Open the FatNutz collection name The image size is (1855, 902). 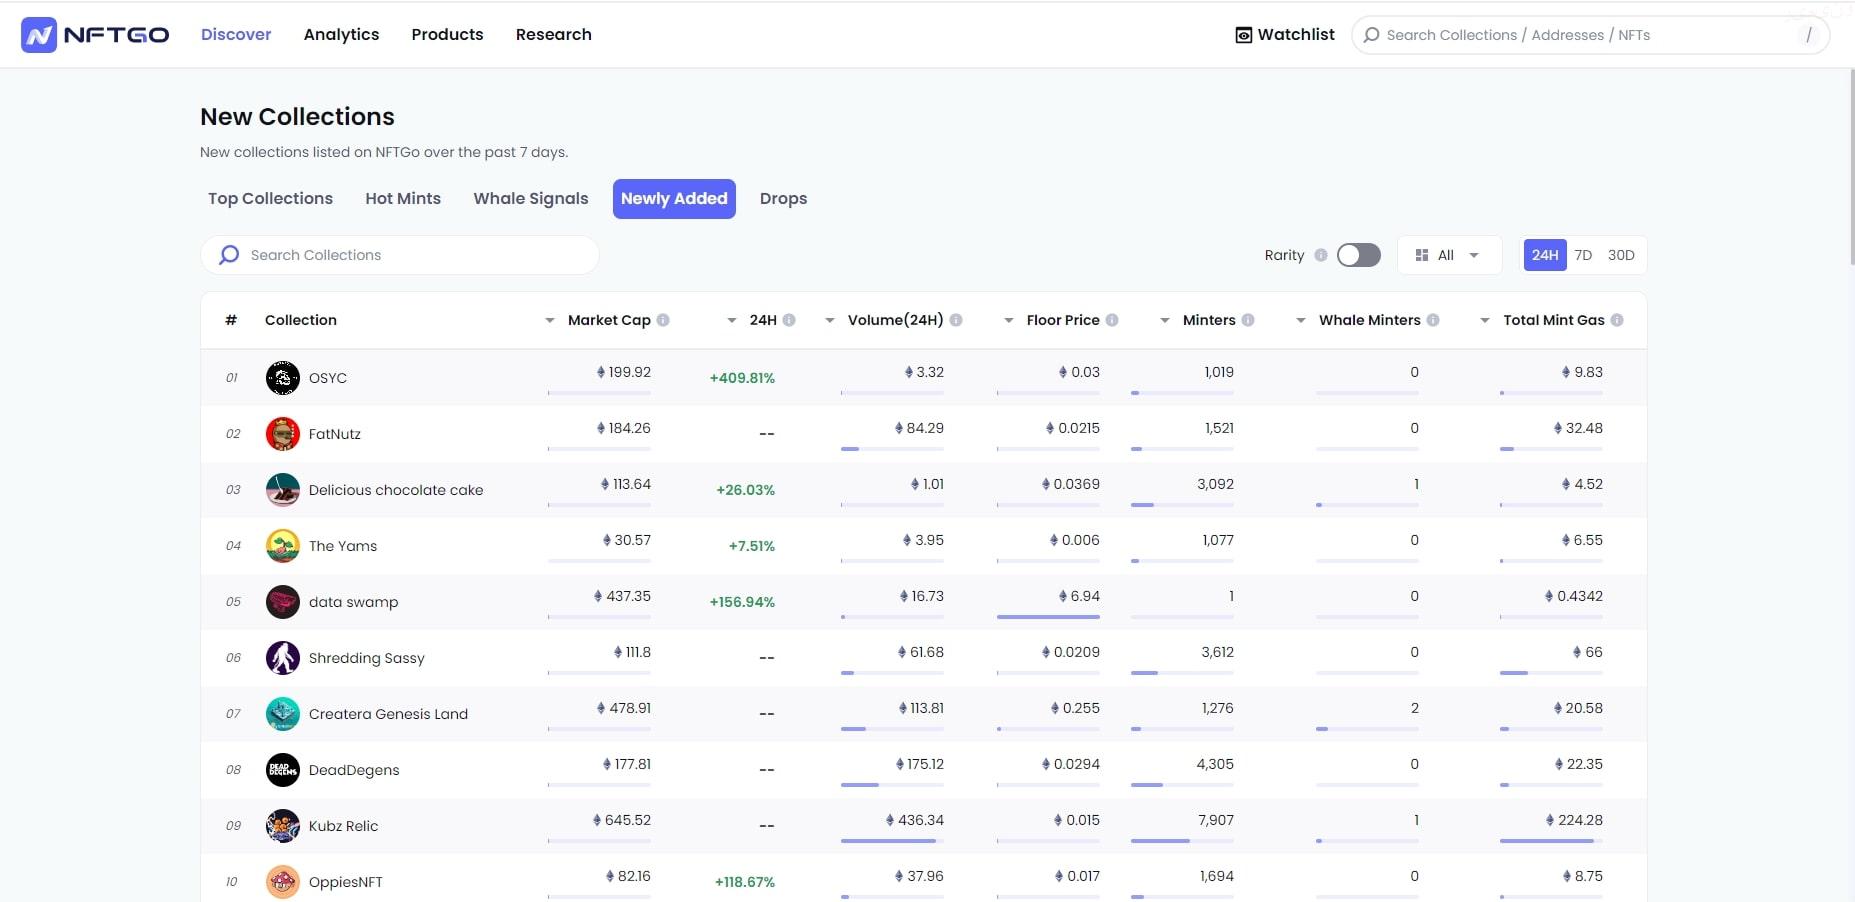click(x=335, y=434)
